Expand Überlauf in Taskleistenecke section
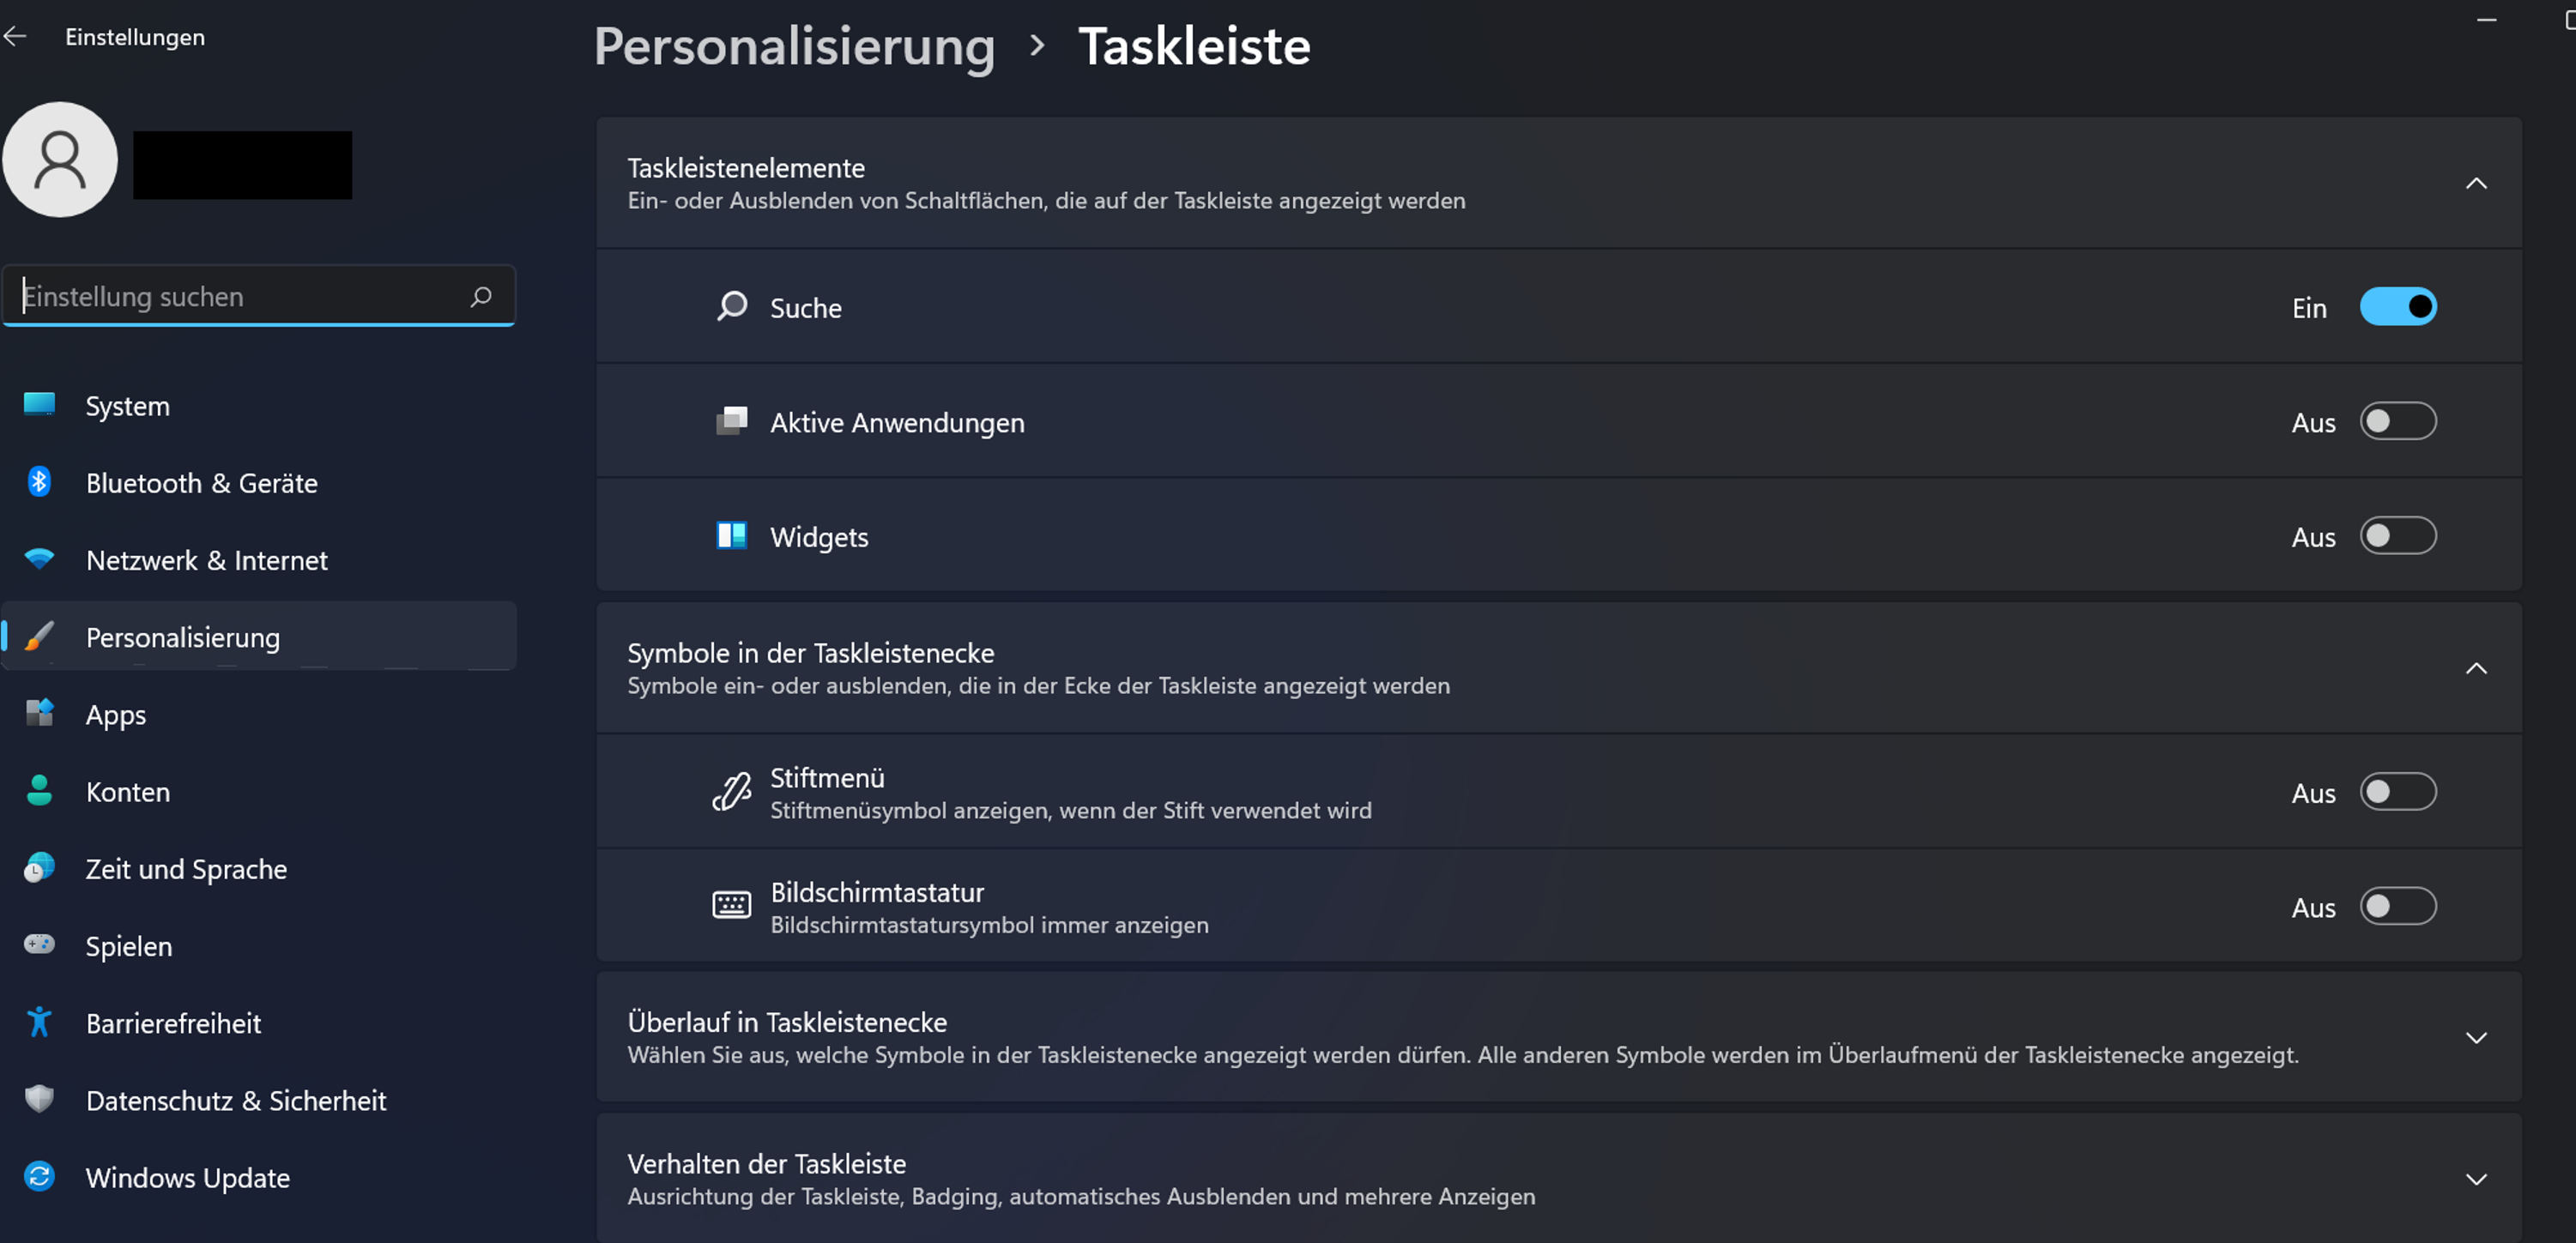Screen dimensions: 2576x1243 point(2475,1037)
